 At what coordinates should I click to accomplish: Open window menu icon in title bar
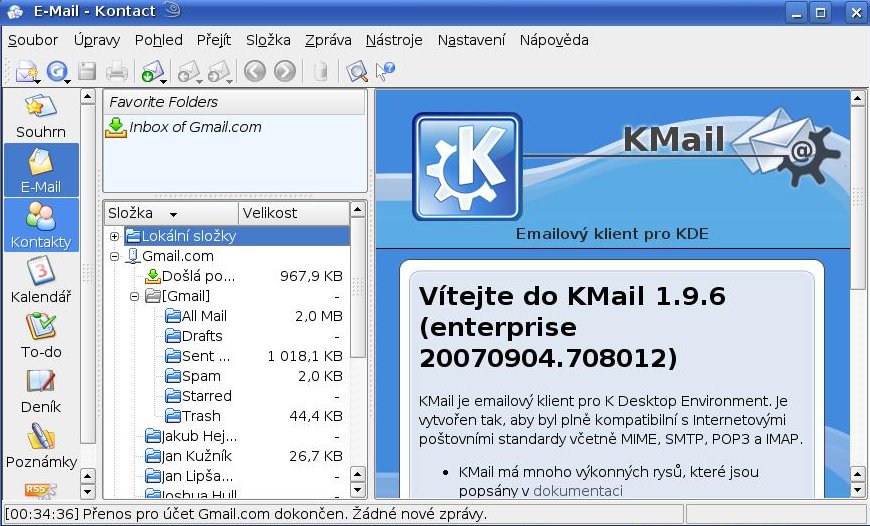click(15, 11)
